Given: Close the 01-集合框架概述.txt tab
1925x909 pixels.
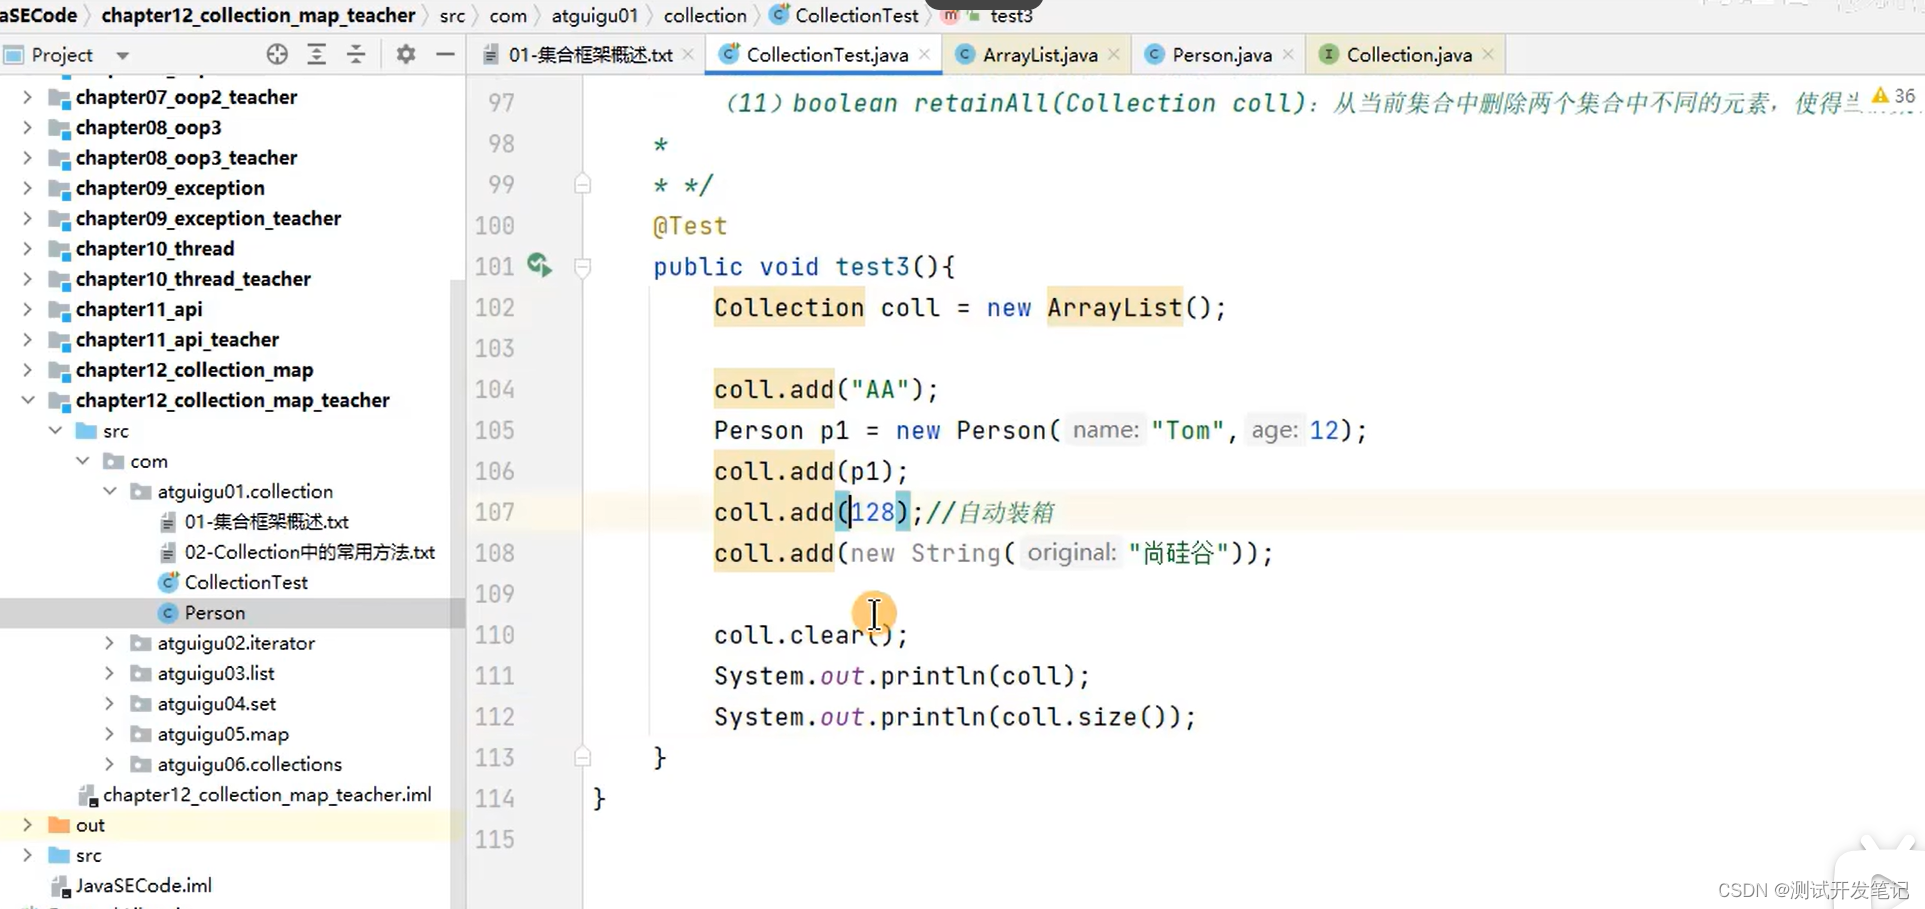Looking at the screenshot, I should pyautogui.click(x=688, y=55).
